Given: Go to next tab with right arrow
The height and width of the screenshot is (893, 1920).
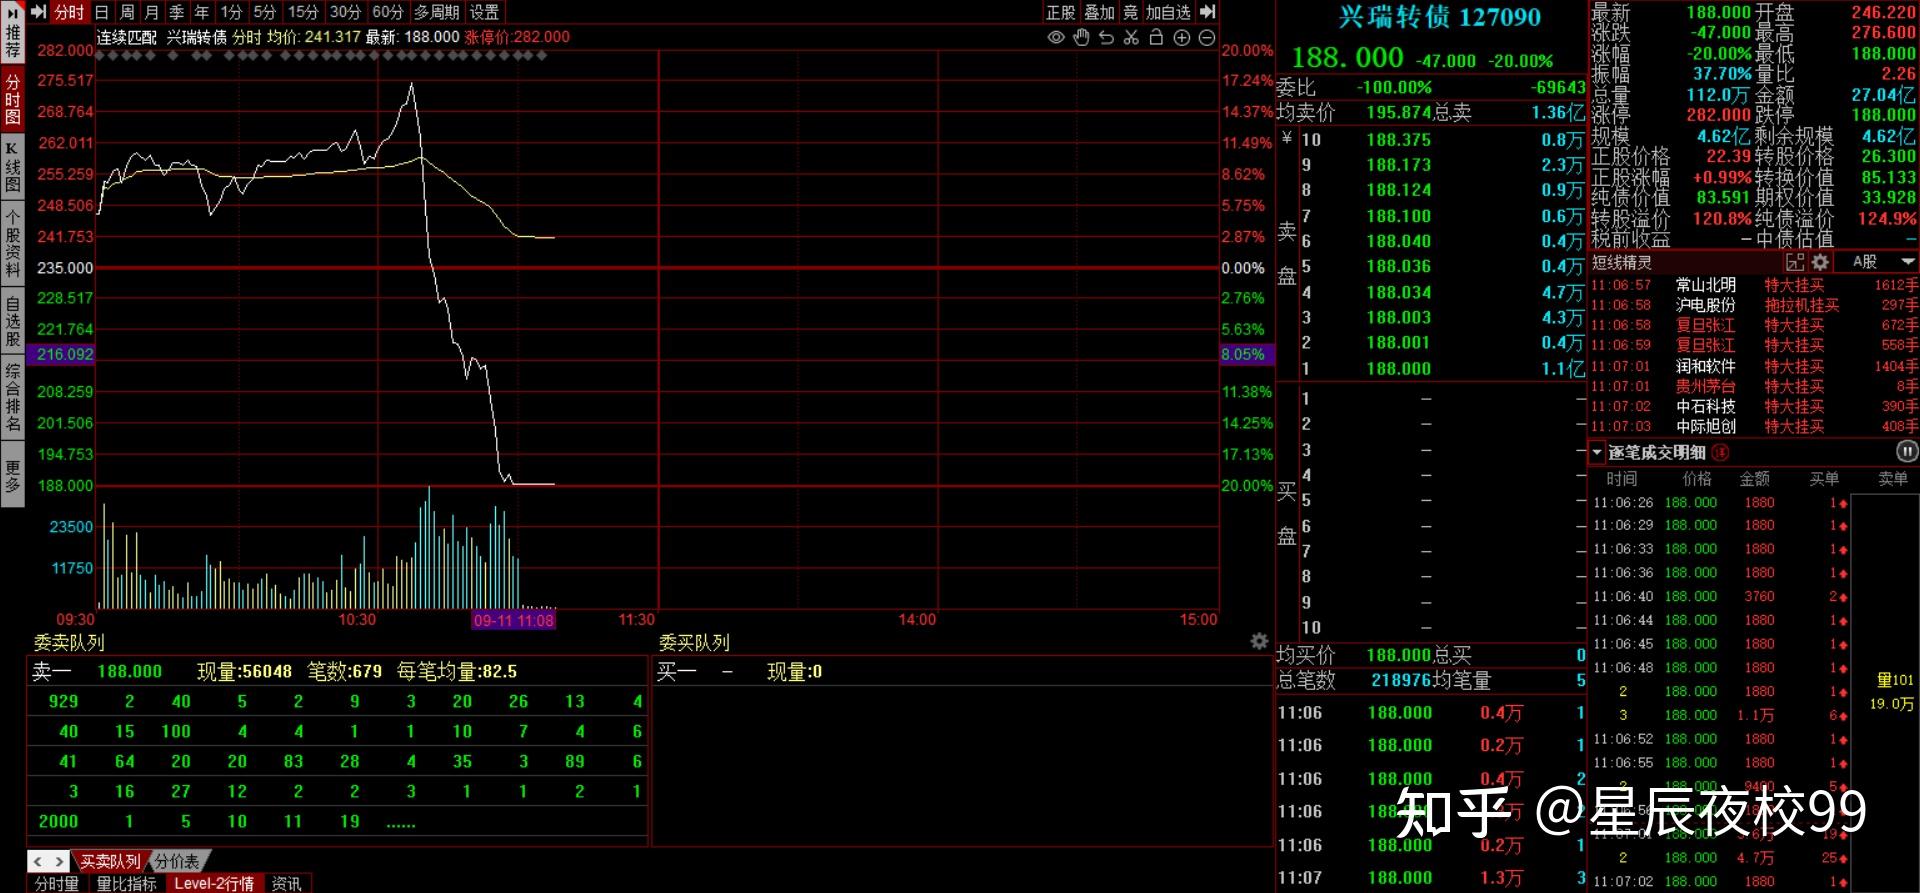Looking at the screenshot, I should point(59,861).
